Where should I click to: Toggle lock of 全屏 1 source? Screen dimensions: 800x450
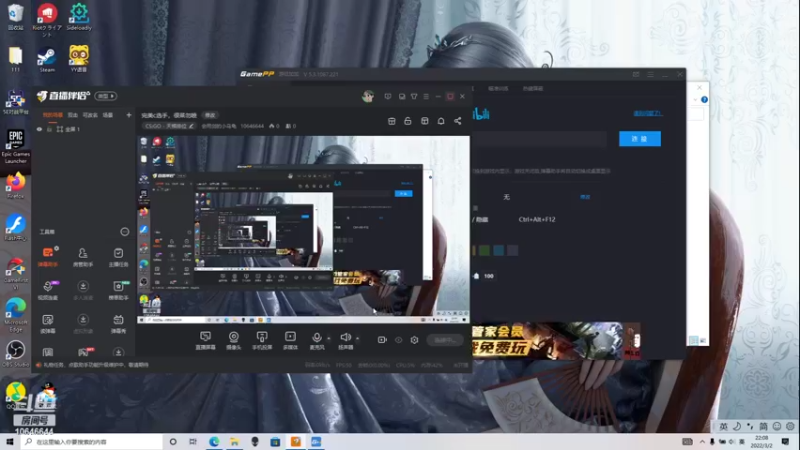tap(49, 130)
